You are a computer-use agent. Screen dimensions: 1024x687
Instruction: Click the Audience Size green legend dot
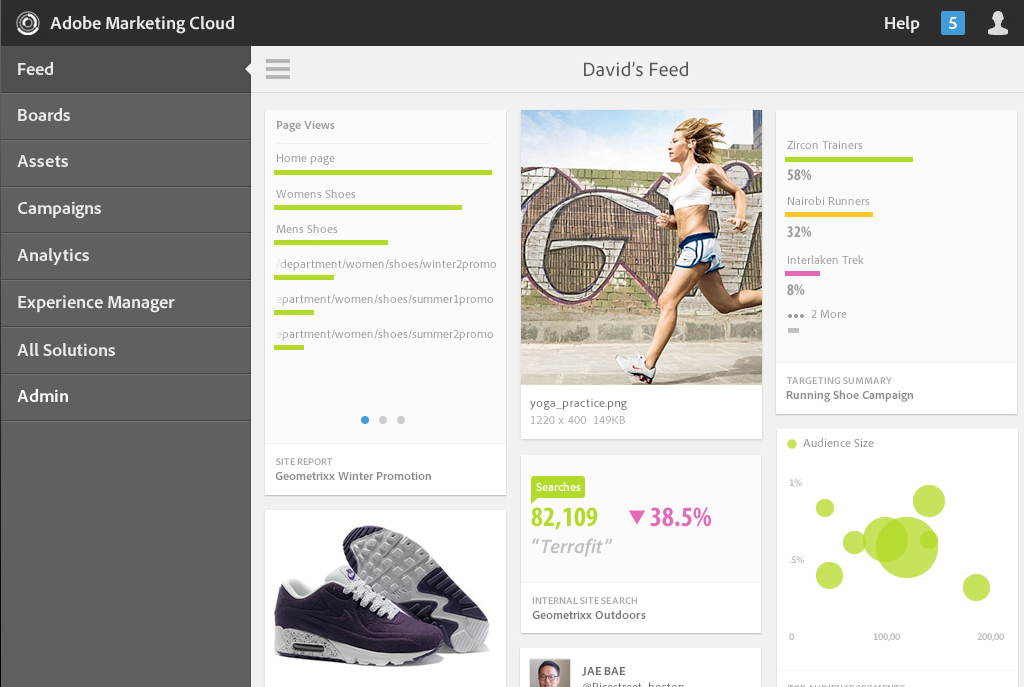[792, 443]
